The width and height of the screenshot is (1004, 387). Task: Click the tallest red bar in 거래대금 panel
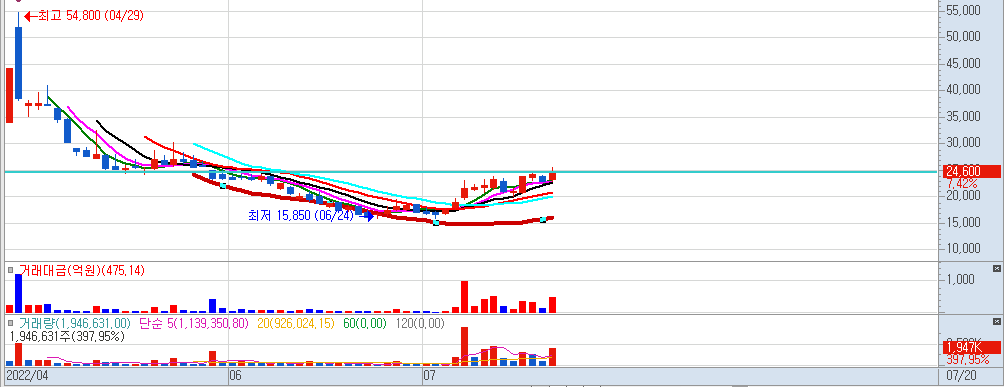pos(464,297)
